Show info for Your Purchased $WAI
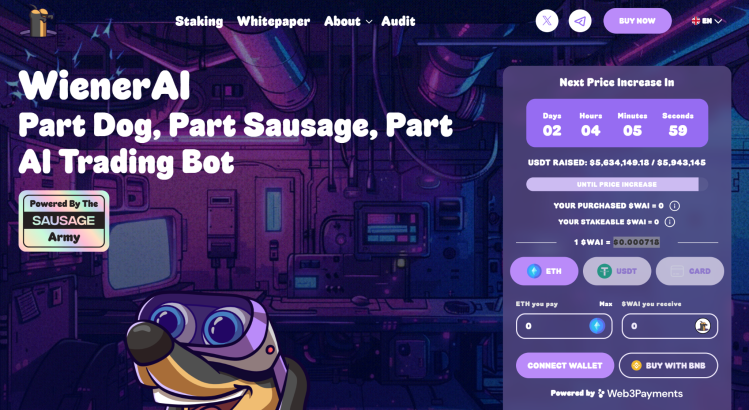Screen dimensions: 749x410 674,206
